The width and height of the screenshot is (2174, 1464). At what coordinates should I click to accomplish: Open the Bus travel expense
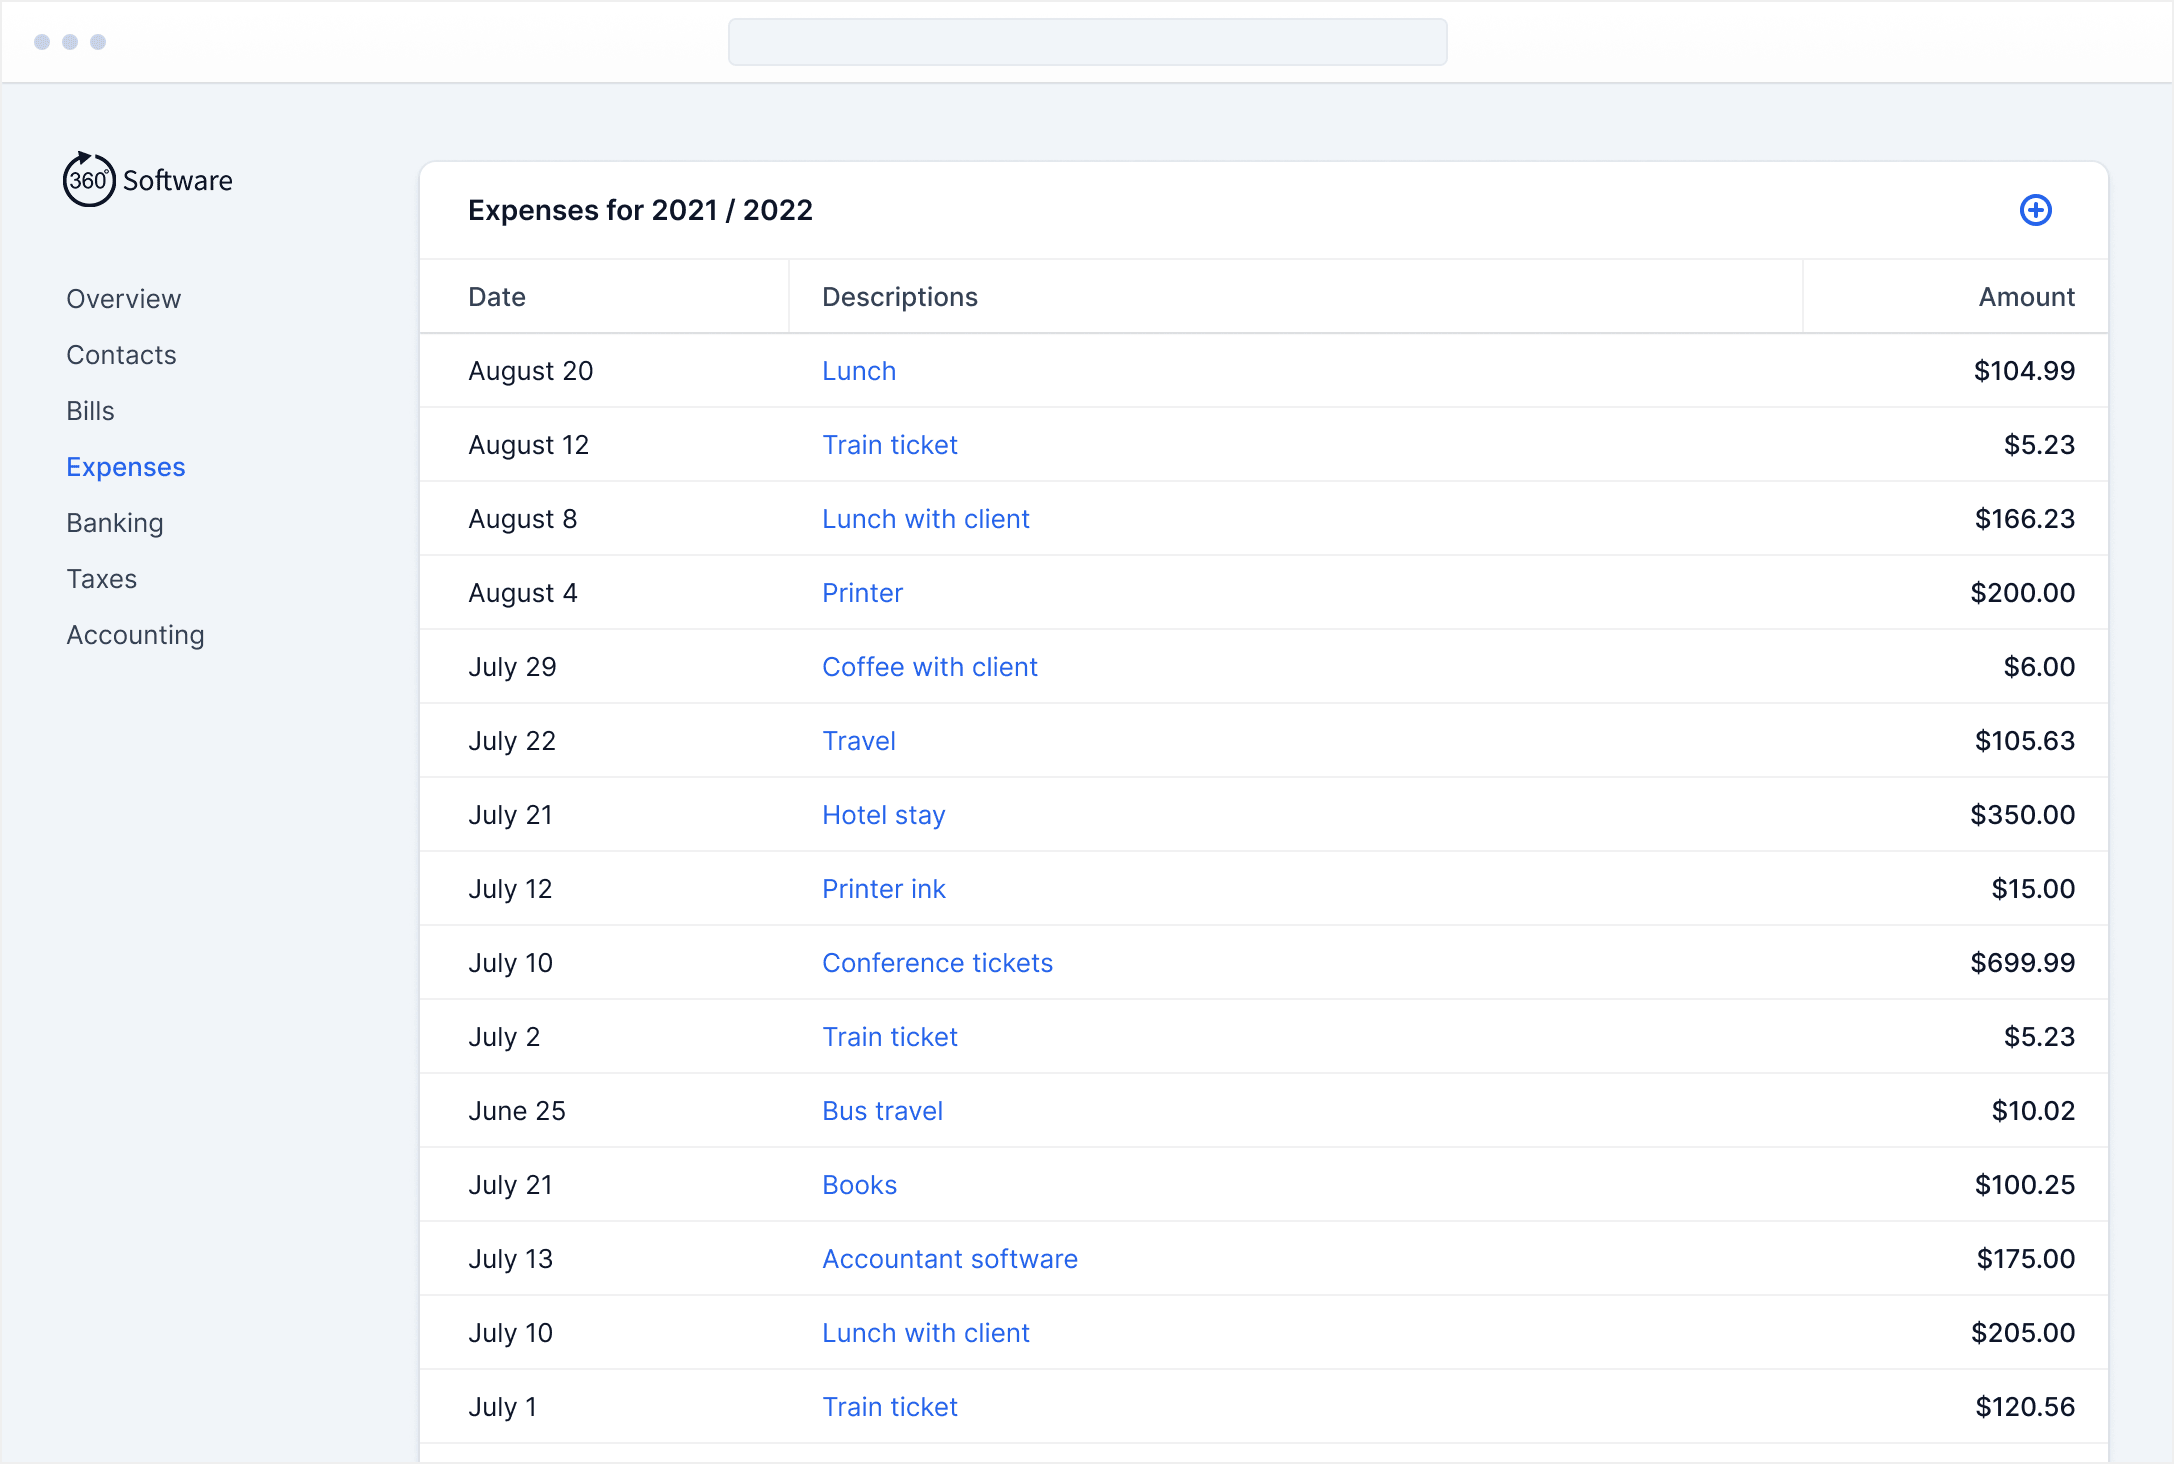[882, 1111]
